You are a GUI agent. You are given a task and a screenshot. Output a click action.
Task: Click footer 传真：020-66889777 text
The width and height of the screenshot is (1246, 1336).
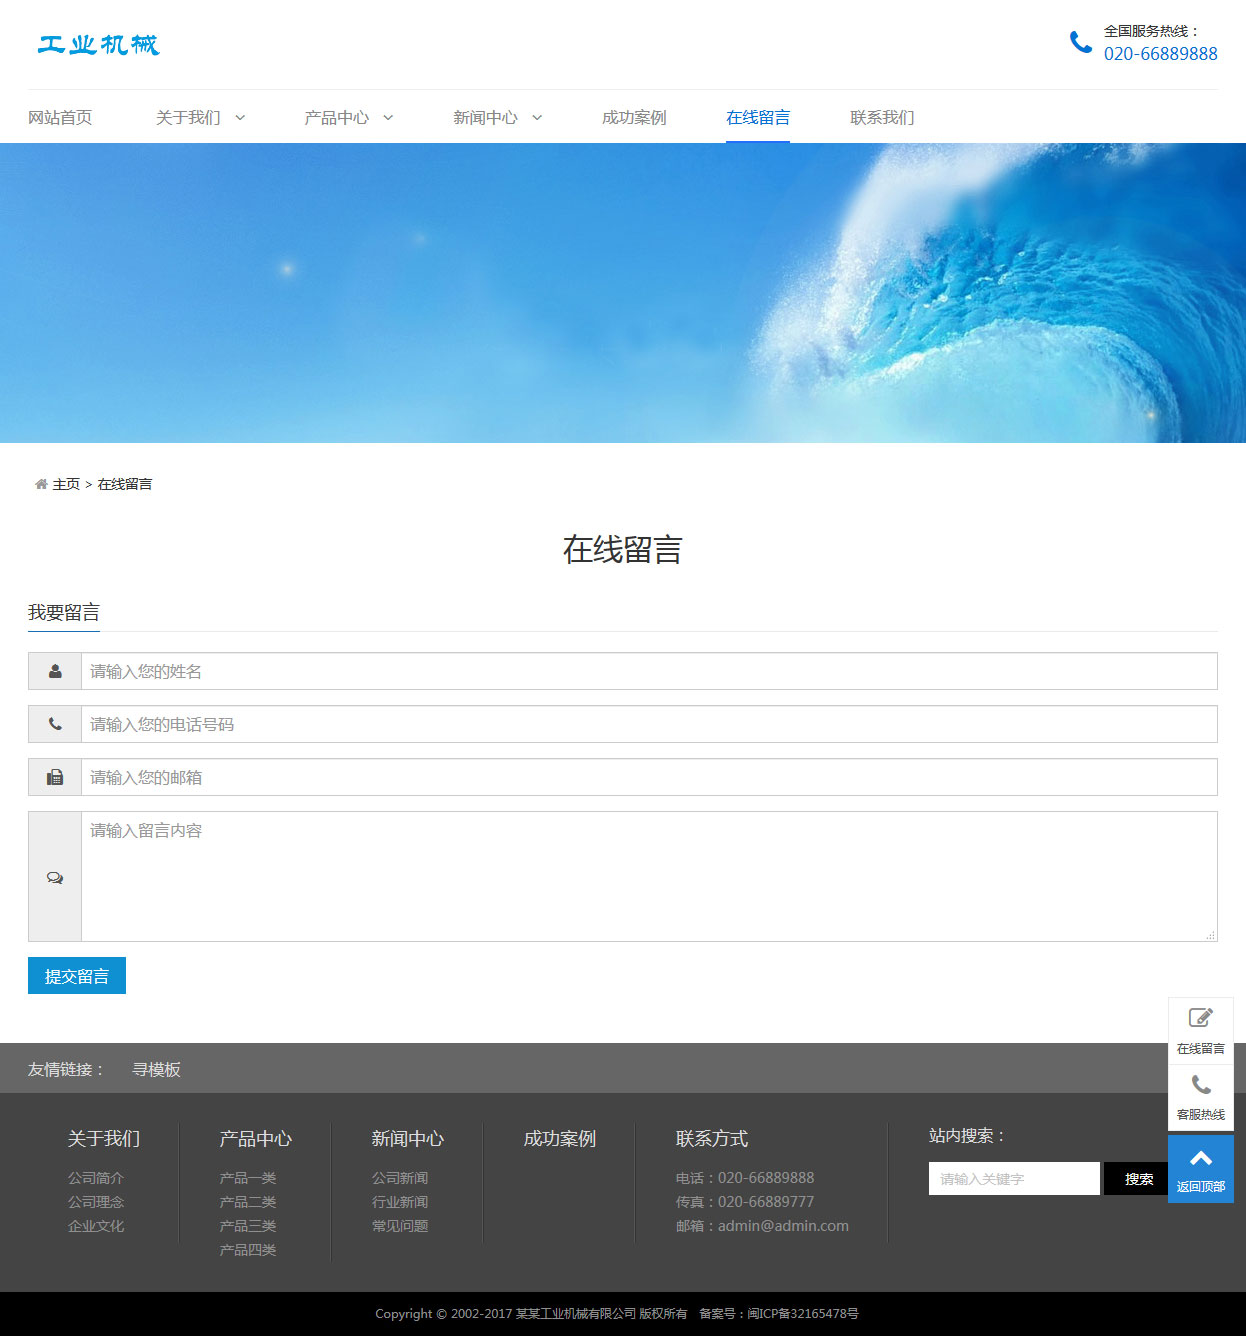745,1202
